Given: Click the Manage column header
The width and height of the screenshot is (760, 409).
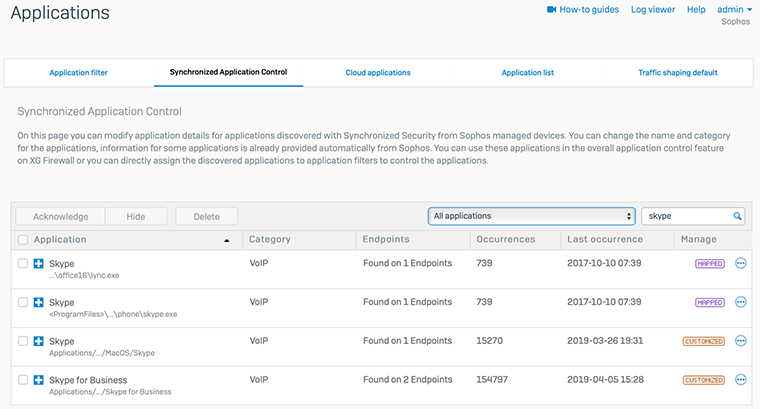Looking at the screenshot, I should click(698, 239).
